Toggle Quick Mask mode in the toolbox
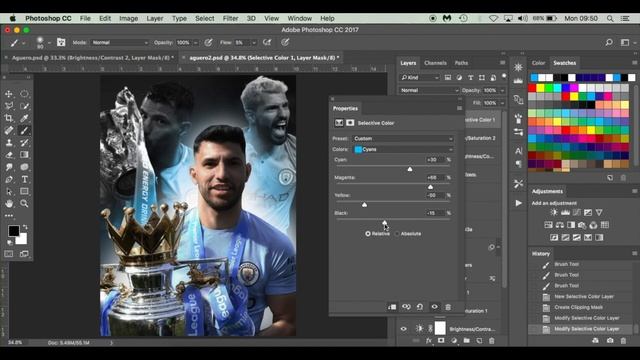 pos(9,254)
